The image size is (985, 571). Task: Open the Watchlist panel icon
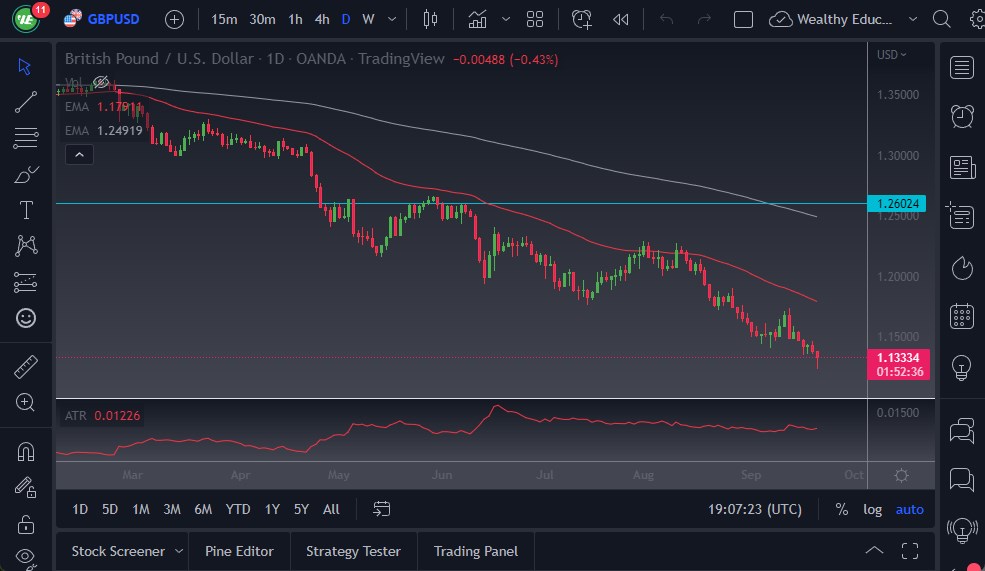[x=962, y=67]
